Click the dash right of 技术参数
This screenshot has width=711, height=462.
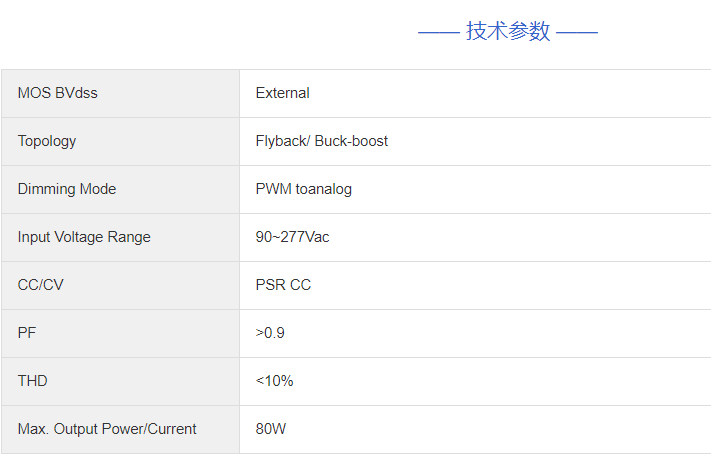pos(577,32)
